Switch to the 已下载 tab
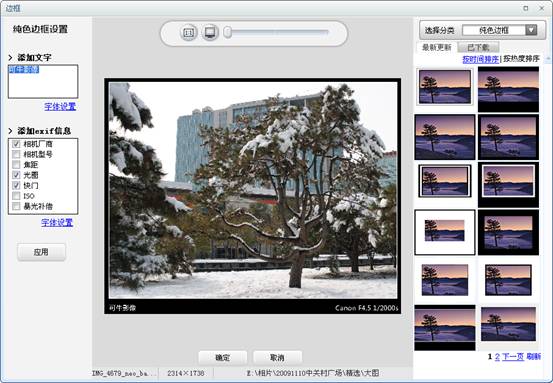This screenshot has height=383, width=553. click(x=478, y=47)
